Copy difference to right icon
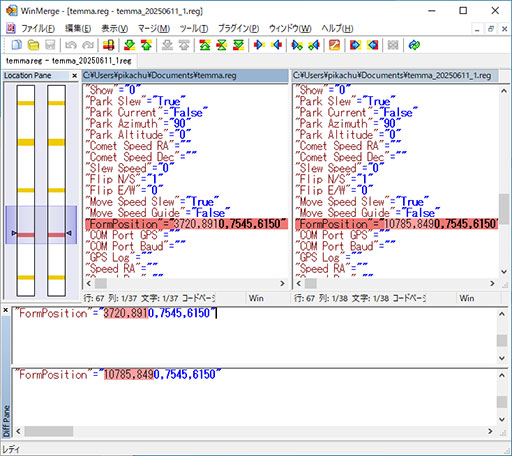The image size is (512, 456). (259, 45)
